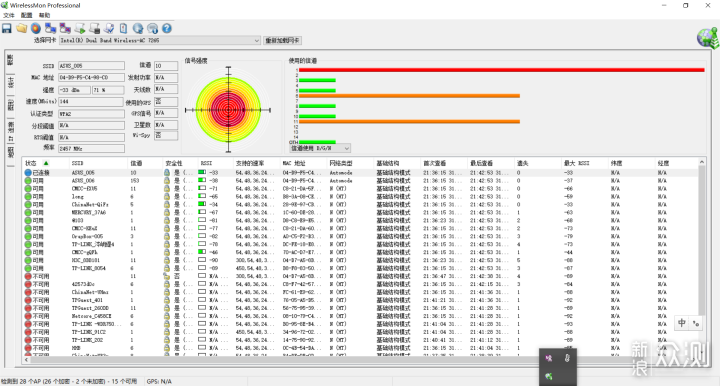Click the top-right icon in tray popup
This screenshot has height=386, width=720.
pyautogui.click(x=567, y=358)
